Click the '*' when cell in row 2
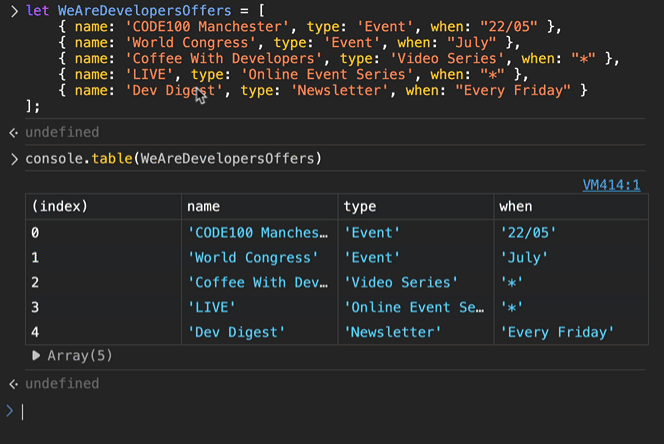The width and height of the screenshot is (664, 444). tap(571, 283)
